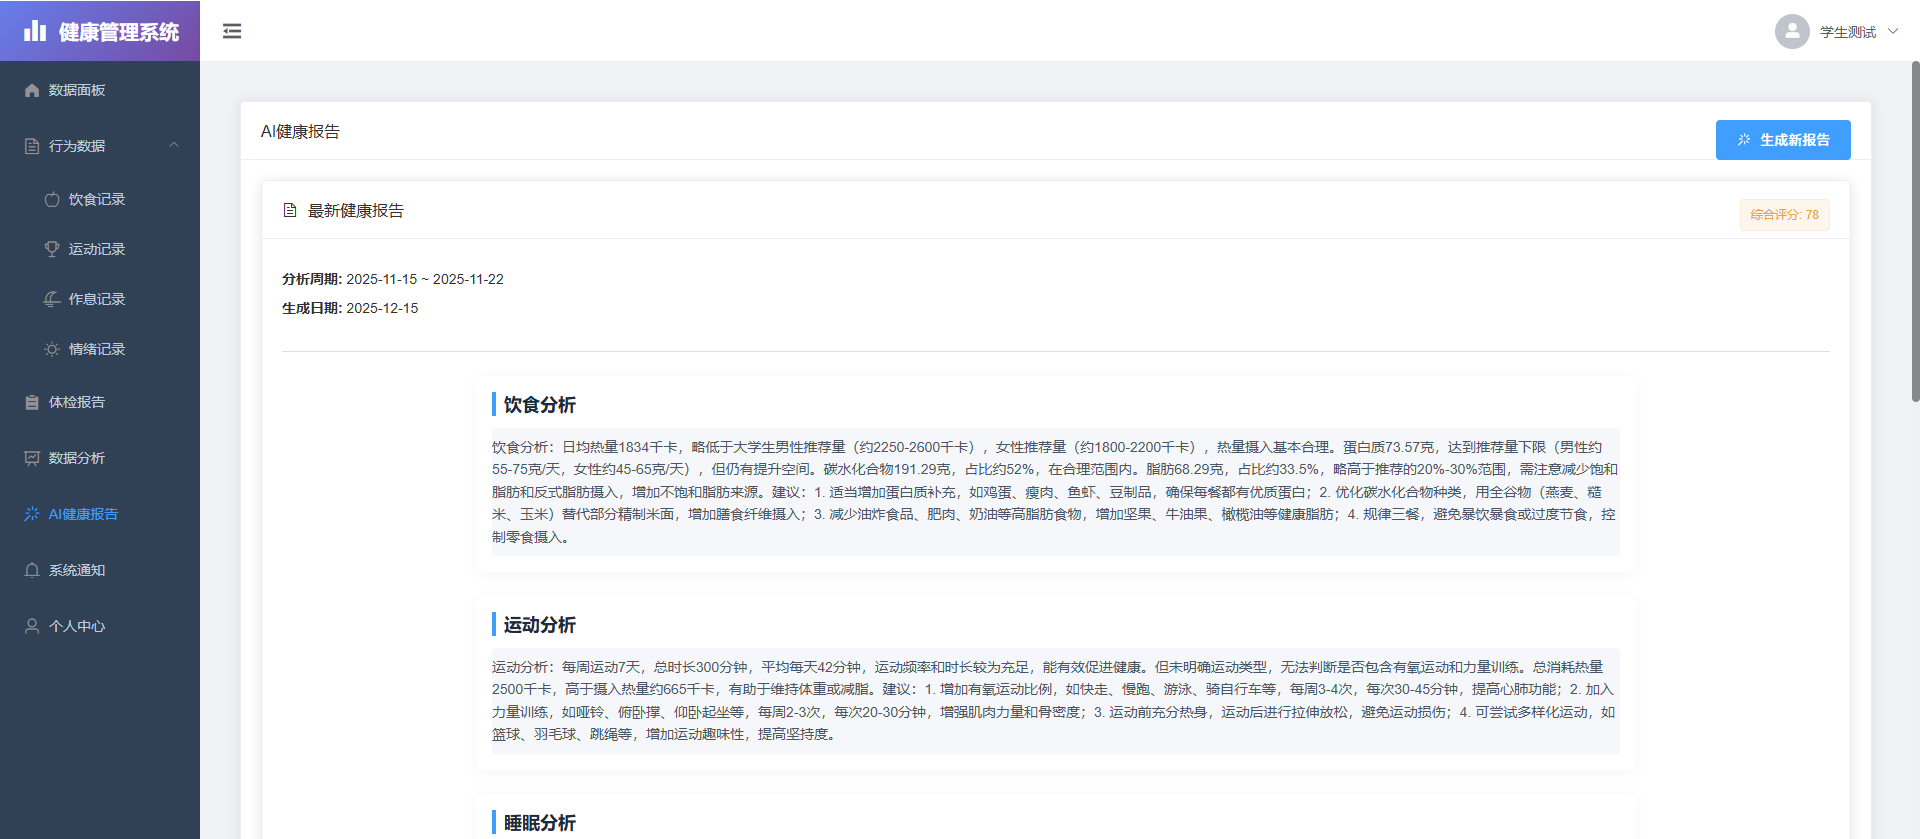Click the 睡眠分析 section heading
The width and height of the screenshot is (1920, 839).
coord(540,823)
